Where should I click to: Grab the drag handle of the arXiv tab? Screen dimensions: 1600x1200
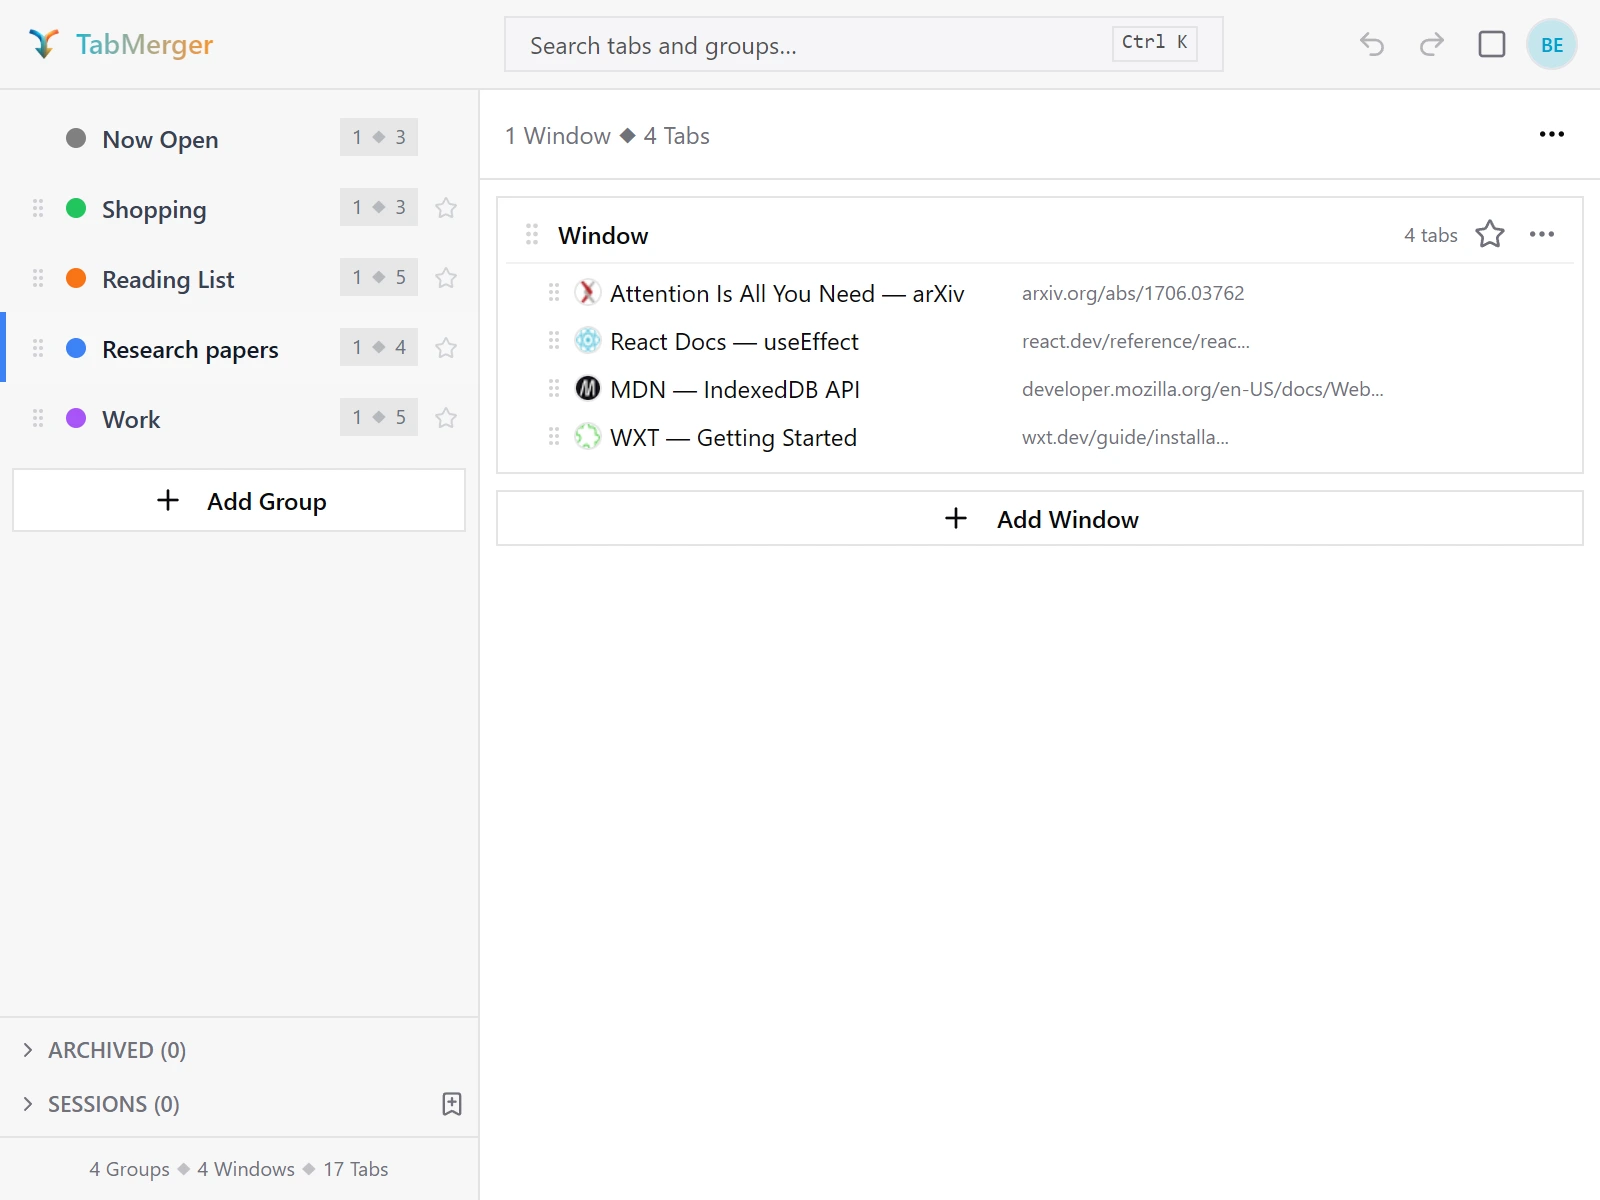tap(554, 292)
